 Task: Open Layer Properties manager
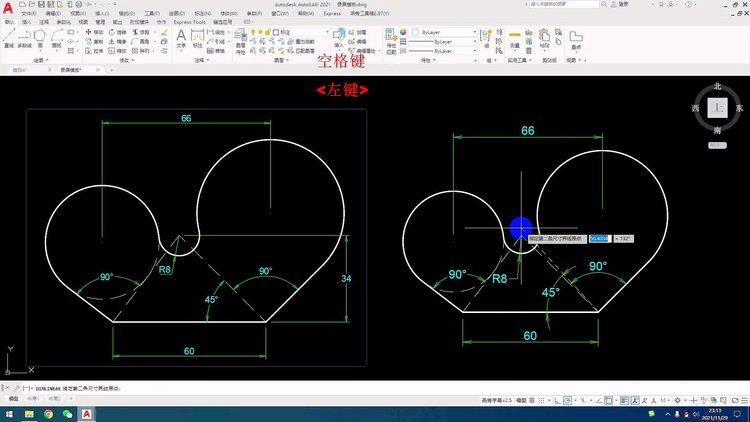click(240, 41)
